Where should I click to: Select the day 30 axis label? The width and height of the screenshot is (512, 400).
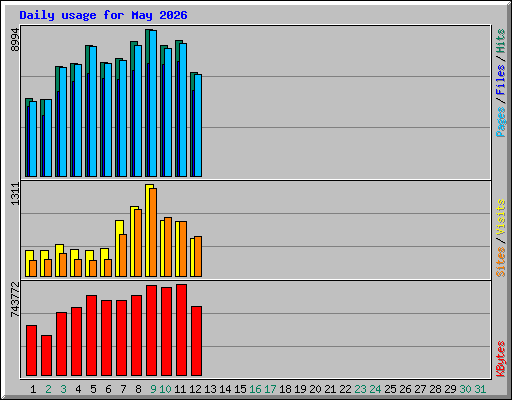(x=465, y=389)
